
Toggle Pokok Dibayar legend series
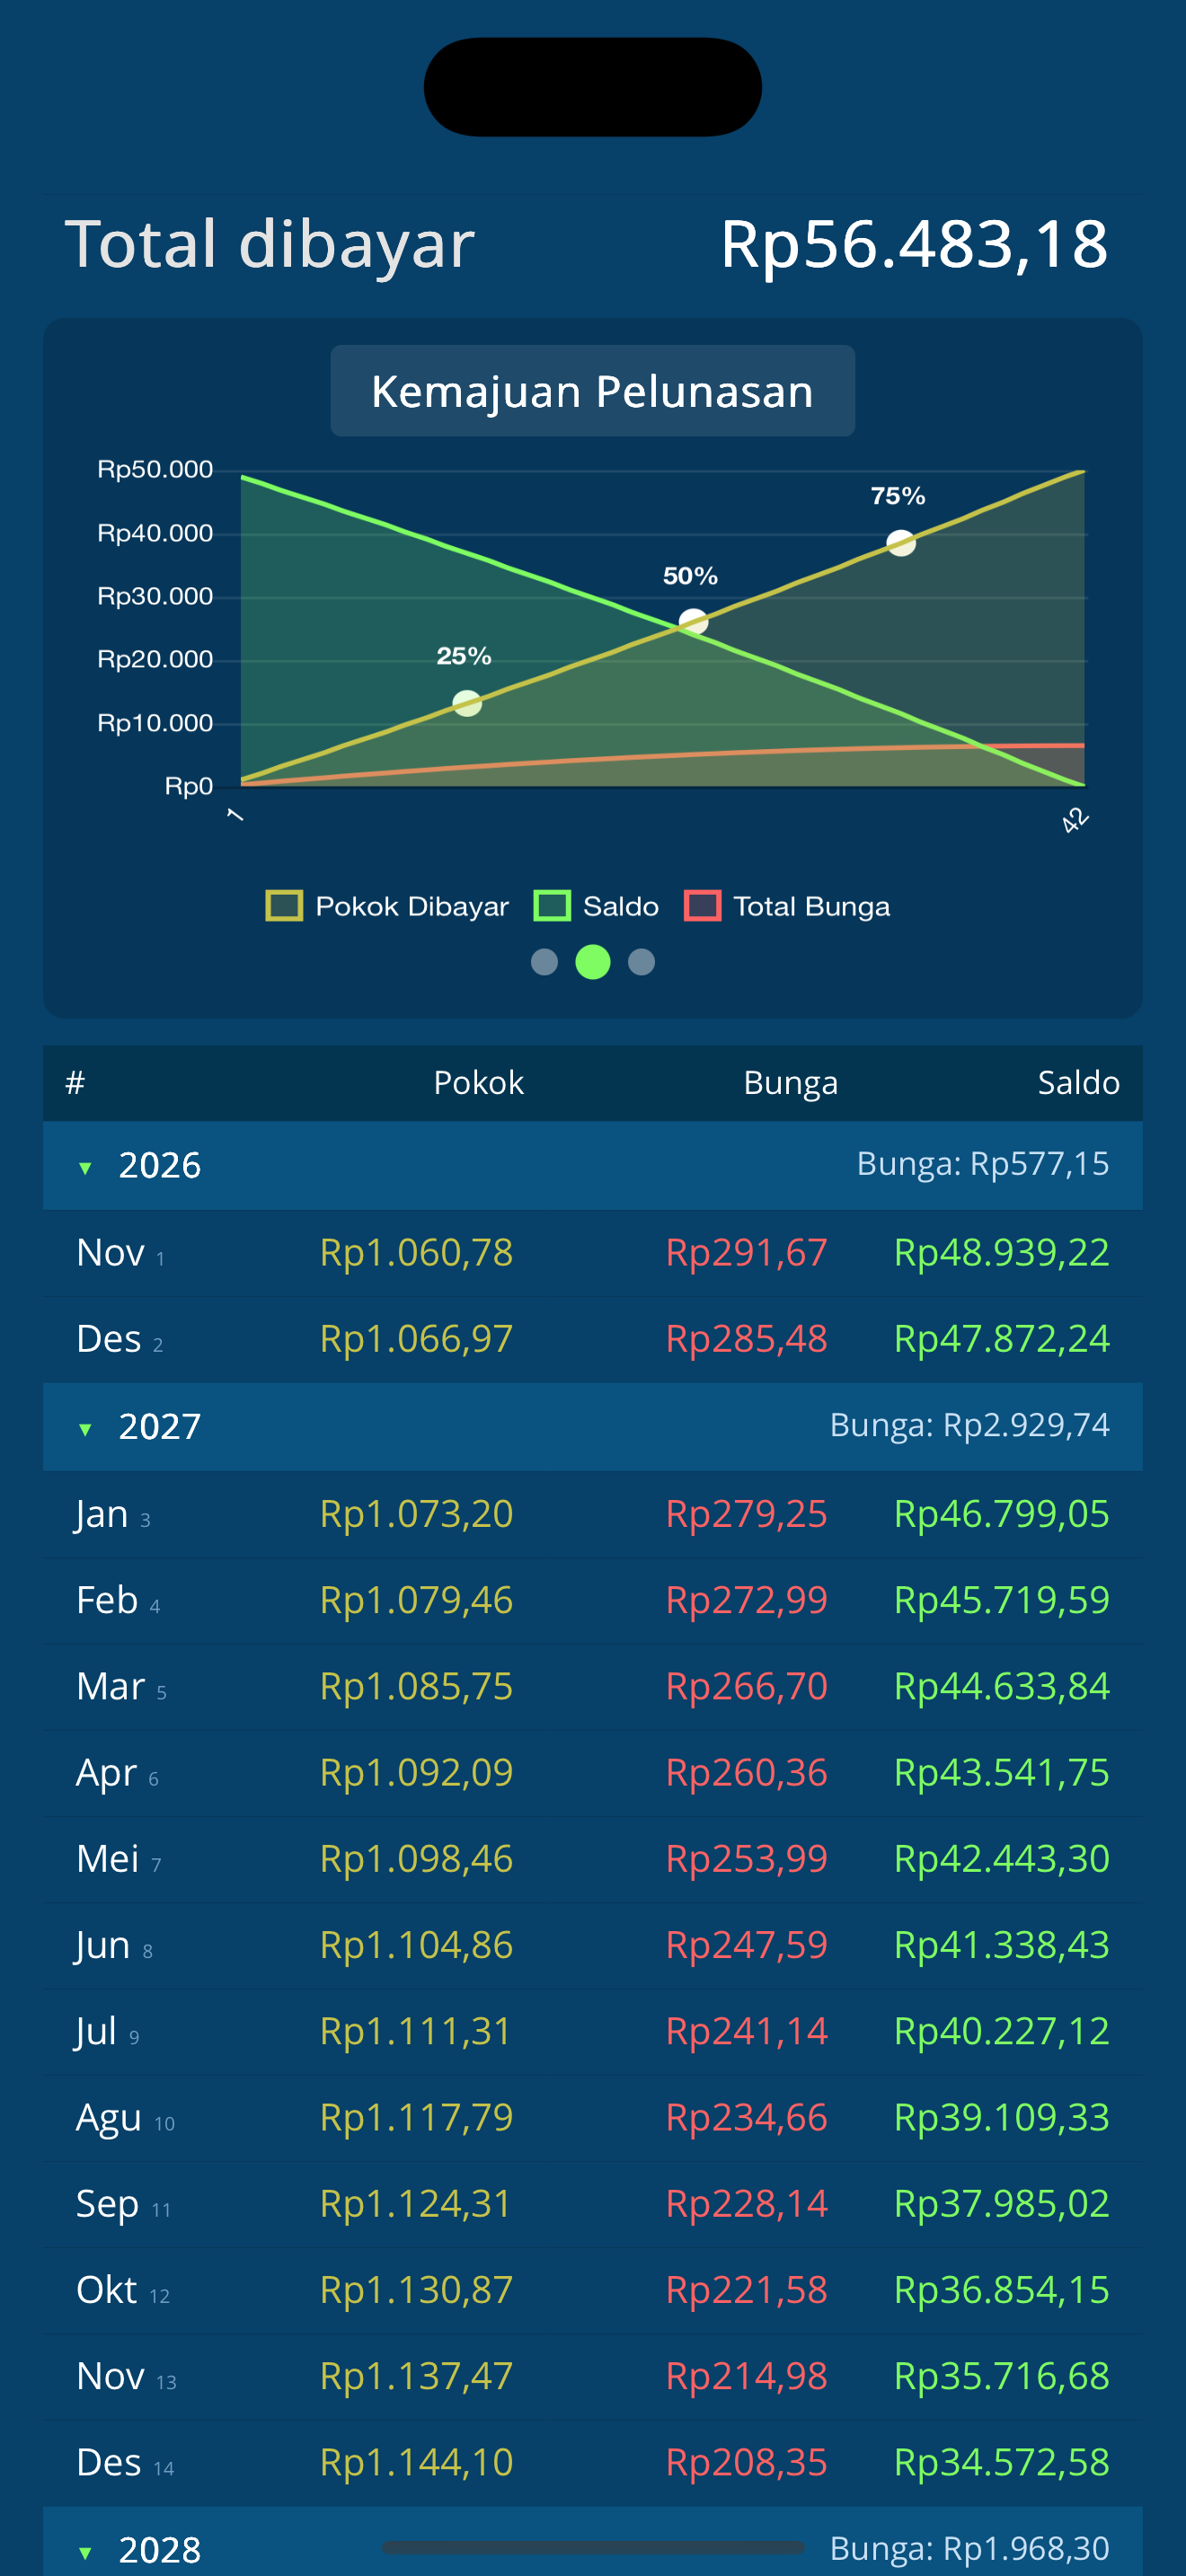tap(387, 906)
